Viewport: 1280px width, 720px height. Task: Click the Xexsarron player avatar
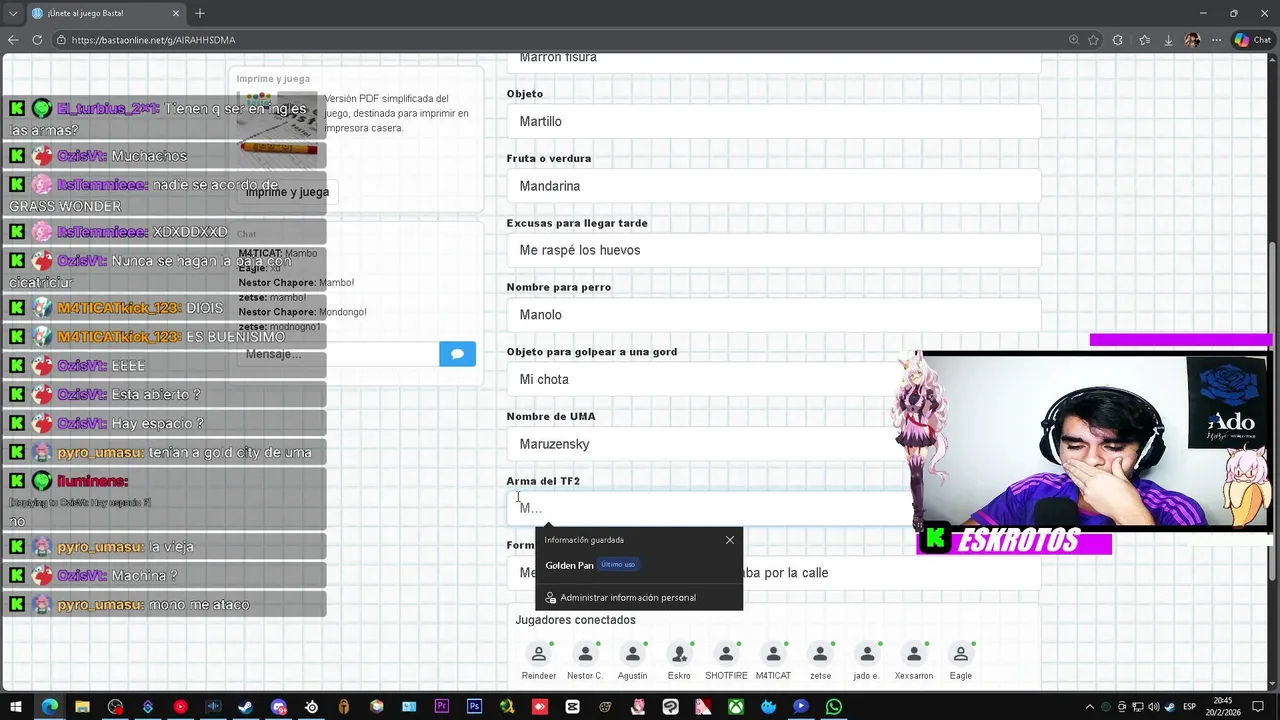(914, 654)
